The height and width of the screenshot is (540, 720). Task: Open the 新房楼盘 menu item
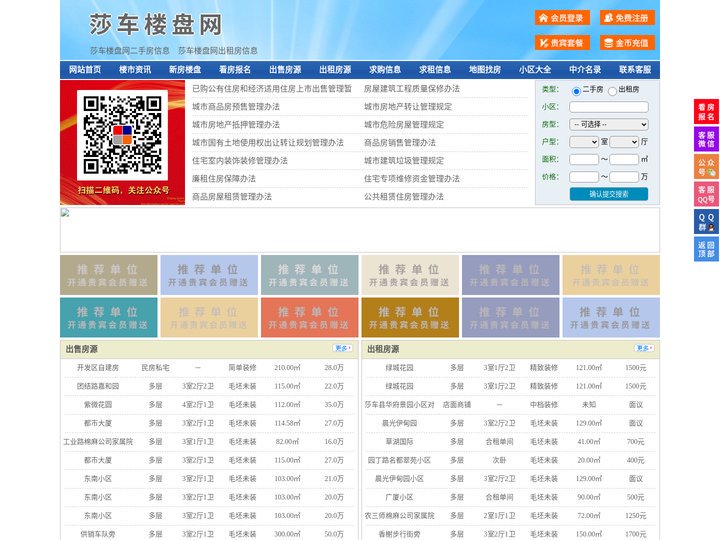(185, 70)
